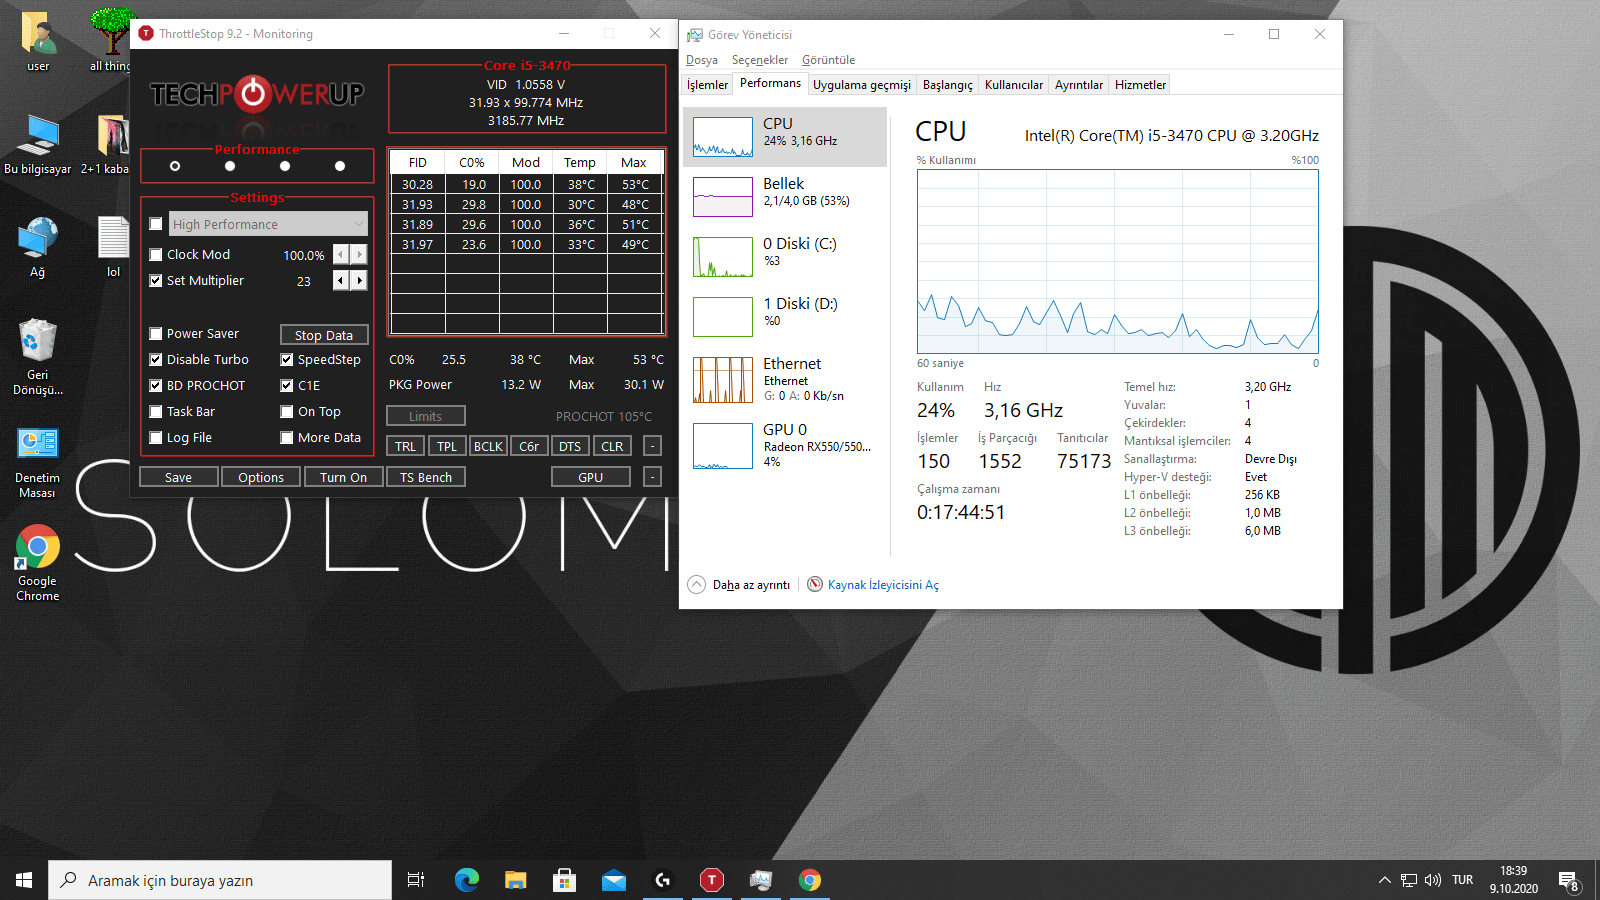Image resolution: width=1600 pixels, height=900 pixels.
Task: Open the volume control in system tray
Action: coord(1433,880)
